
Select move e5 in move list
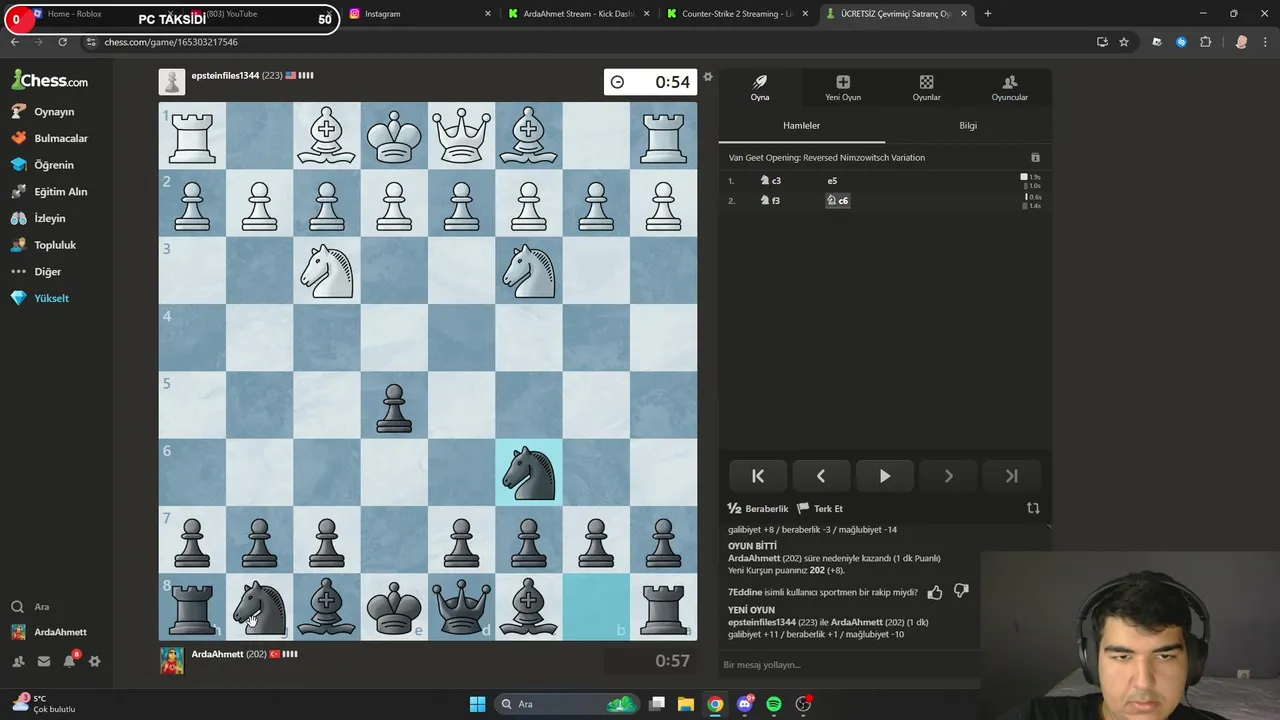tap(832, 181)
